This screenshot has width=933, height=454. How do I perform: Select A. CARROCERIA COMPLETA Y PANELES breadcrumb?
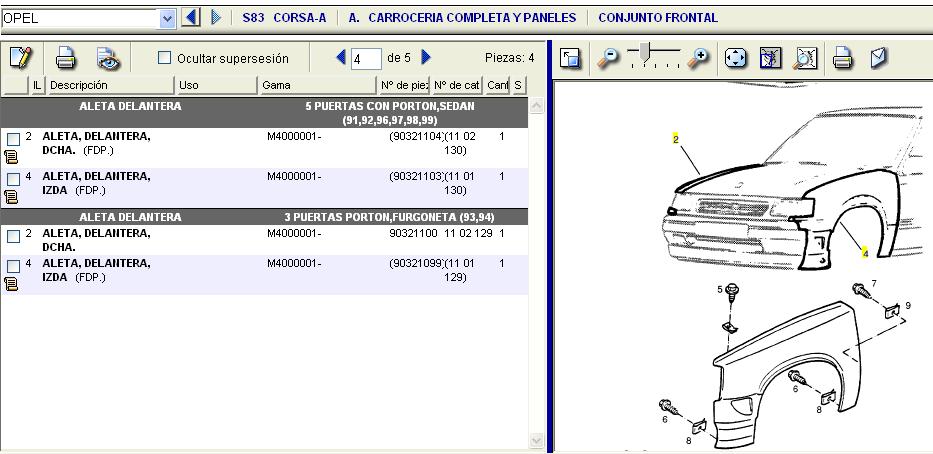462,18
